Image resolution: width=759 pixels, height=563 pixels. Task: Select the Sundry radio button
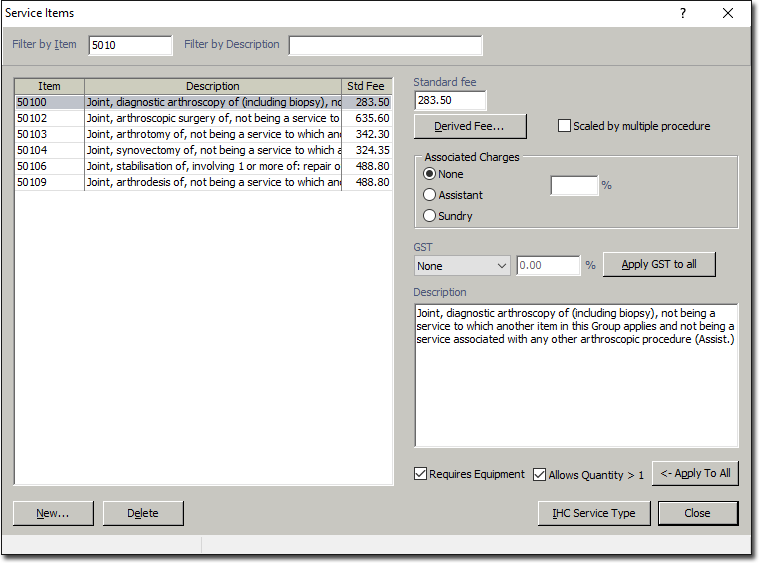pyautogui.click(x=431, y=216)
